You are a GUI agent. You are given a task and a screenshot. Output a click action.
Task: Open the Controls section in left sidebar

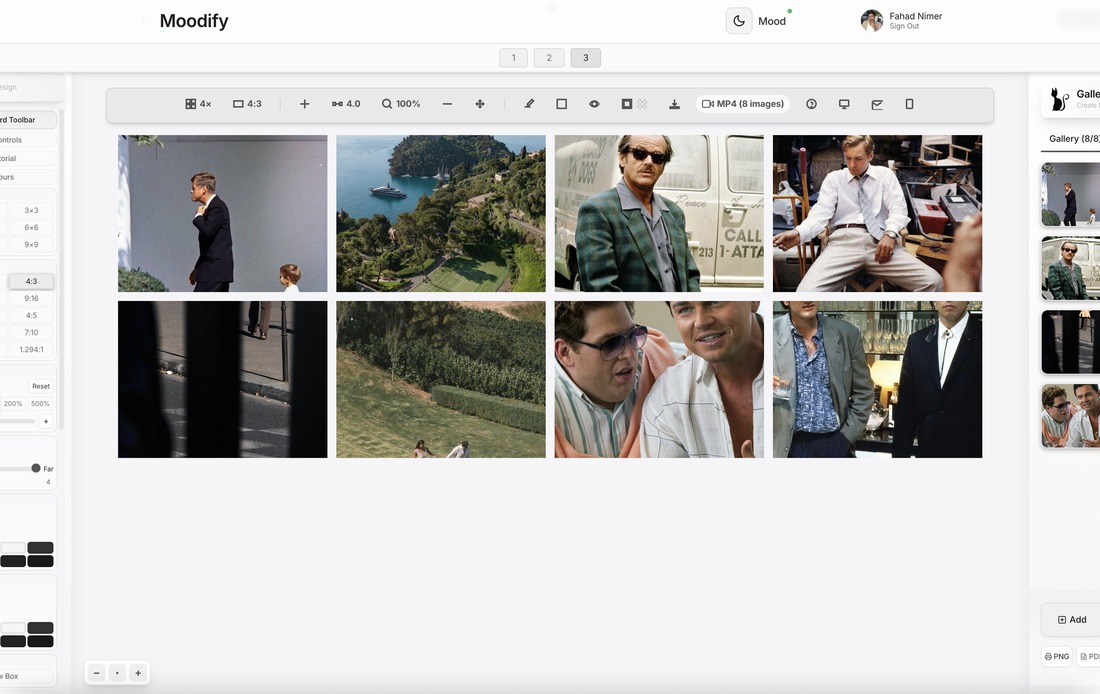pos(27,140)
